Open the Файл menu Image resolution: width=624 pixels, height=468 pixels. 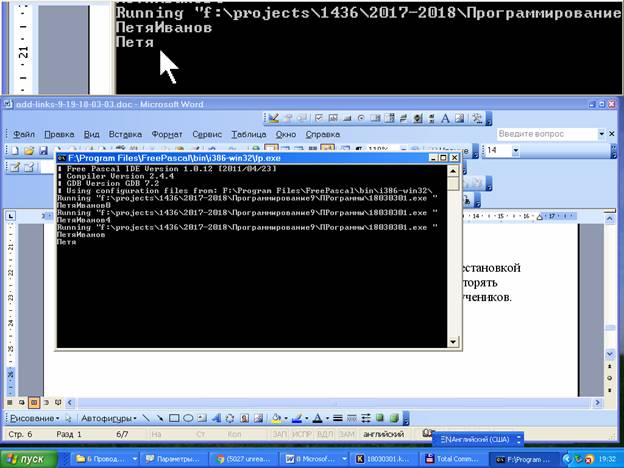click(24, 135)
